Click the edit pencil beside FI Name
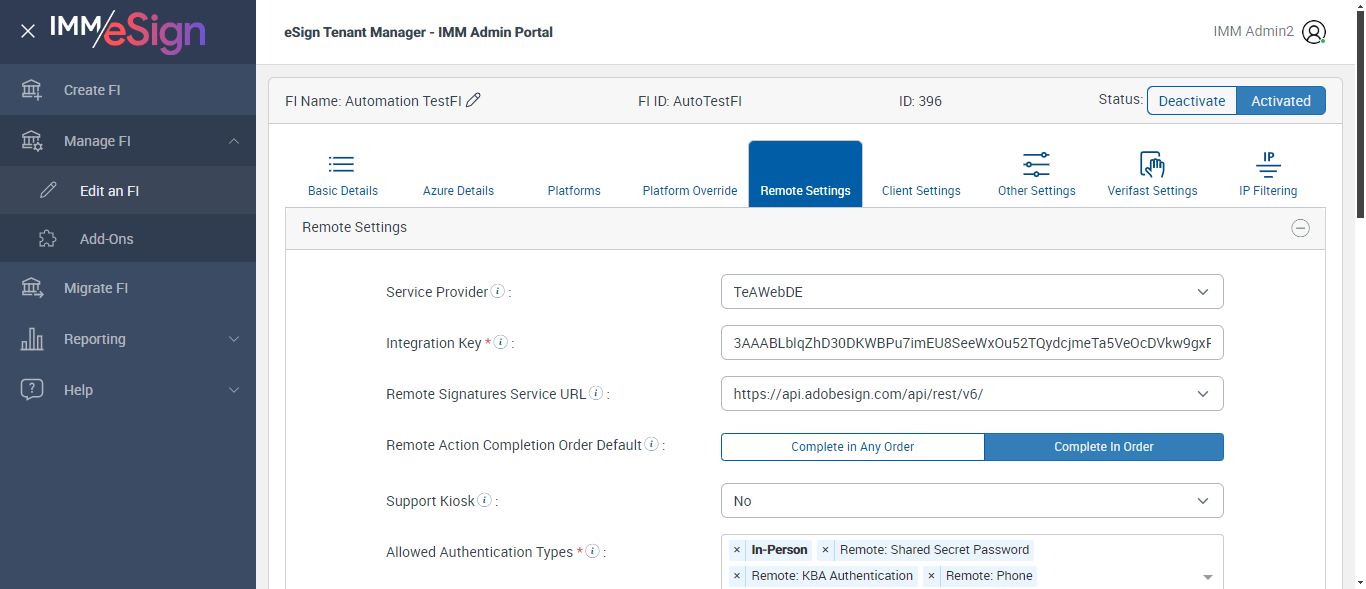The image size is (1366, 589). coord(474,100)
